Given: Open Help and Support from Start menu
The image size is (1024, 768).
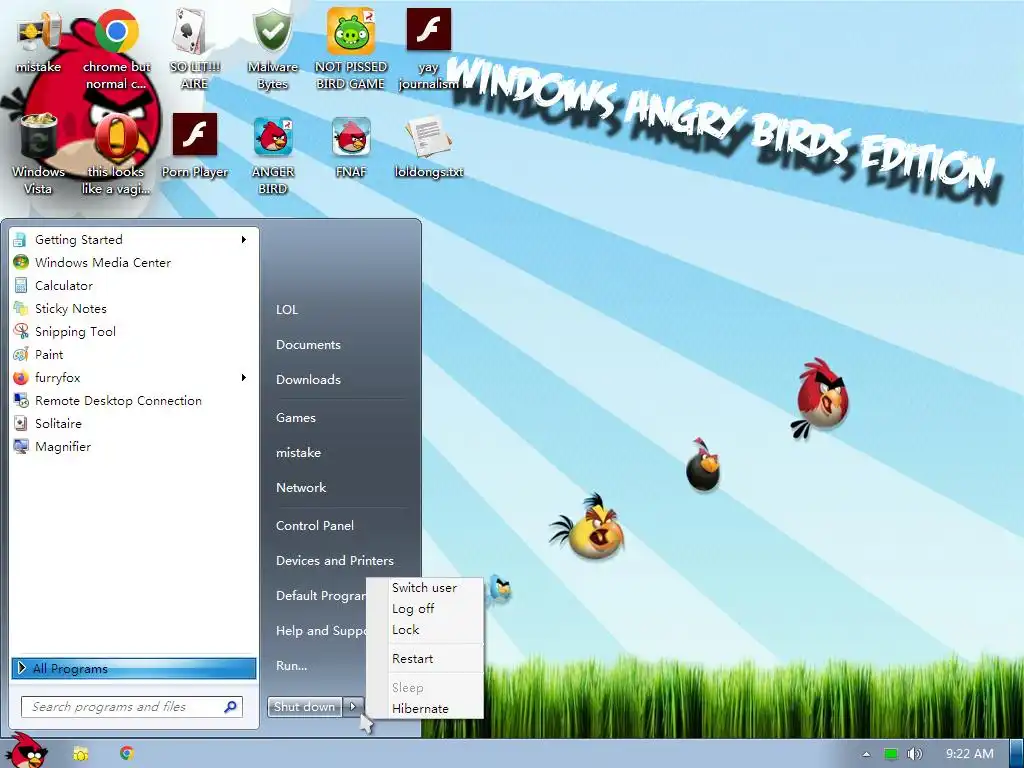Looking at the screenshot, I should tap(320, 631).
